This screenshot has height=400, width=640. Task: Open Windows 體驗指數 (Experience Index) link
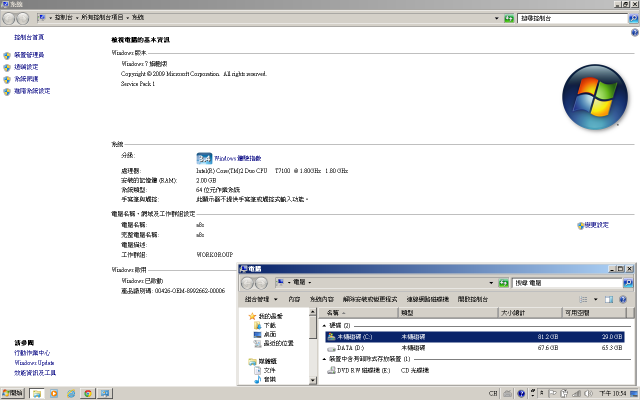click(x=238, y=158)
